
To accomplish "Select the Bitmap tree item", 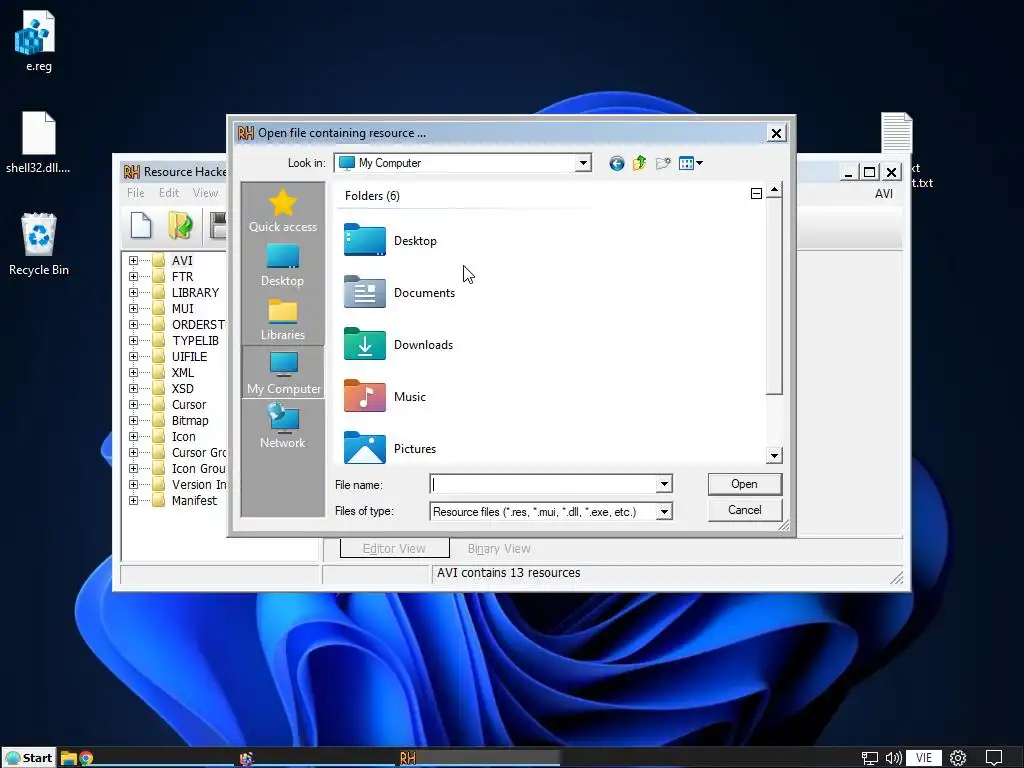I will coord(190,421).
